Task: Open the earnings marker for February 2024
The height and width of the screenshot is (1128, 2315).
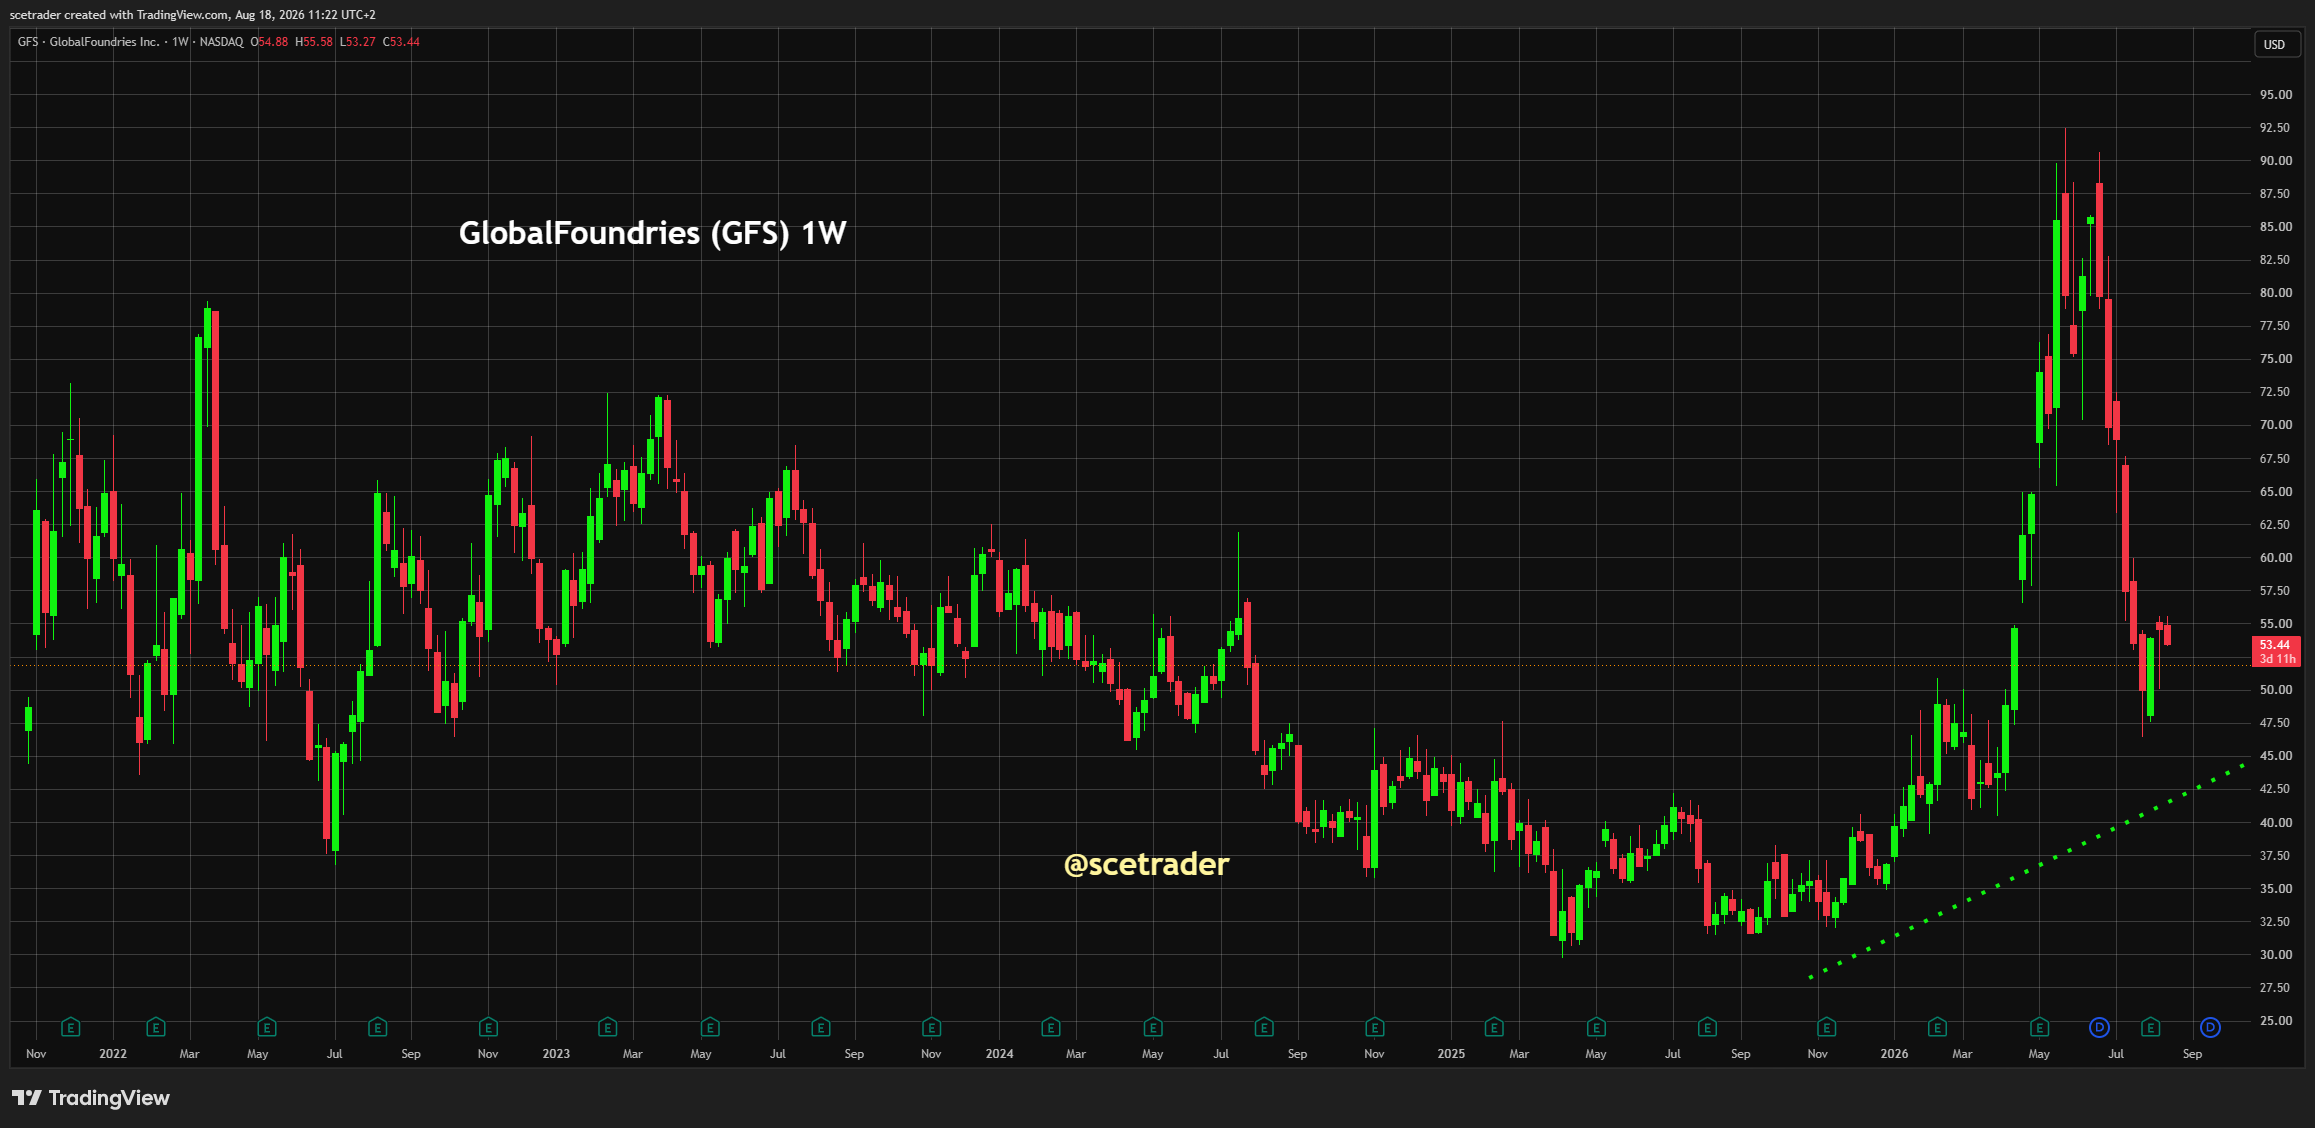Action: click(1050, 1027)
